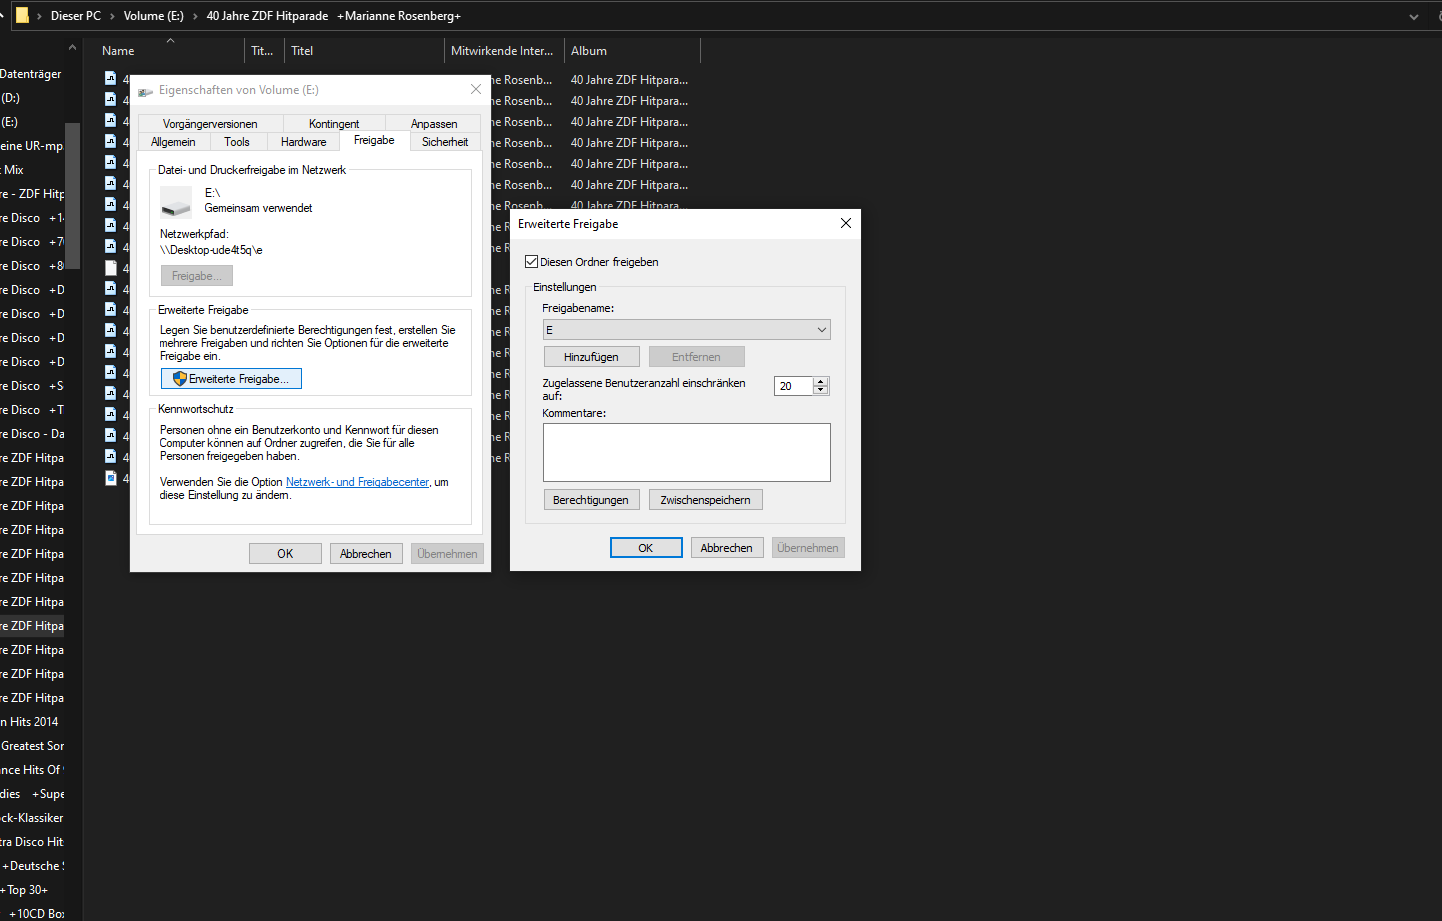Switch to the Allgemein tab
Screen dimensions: 1442x921
(x=173, y=142)
